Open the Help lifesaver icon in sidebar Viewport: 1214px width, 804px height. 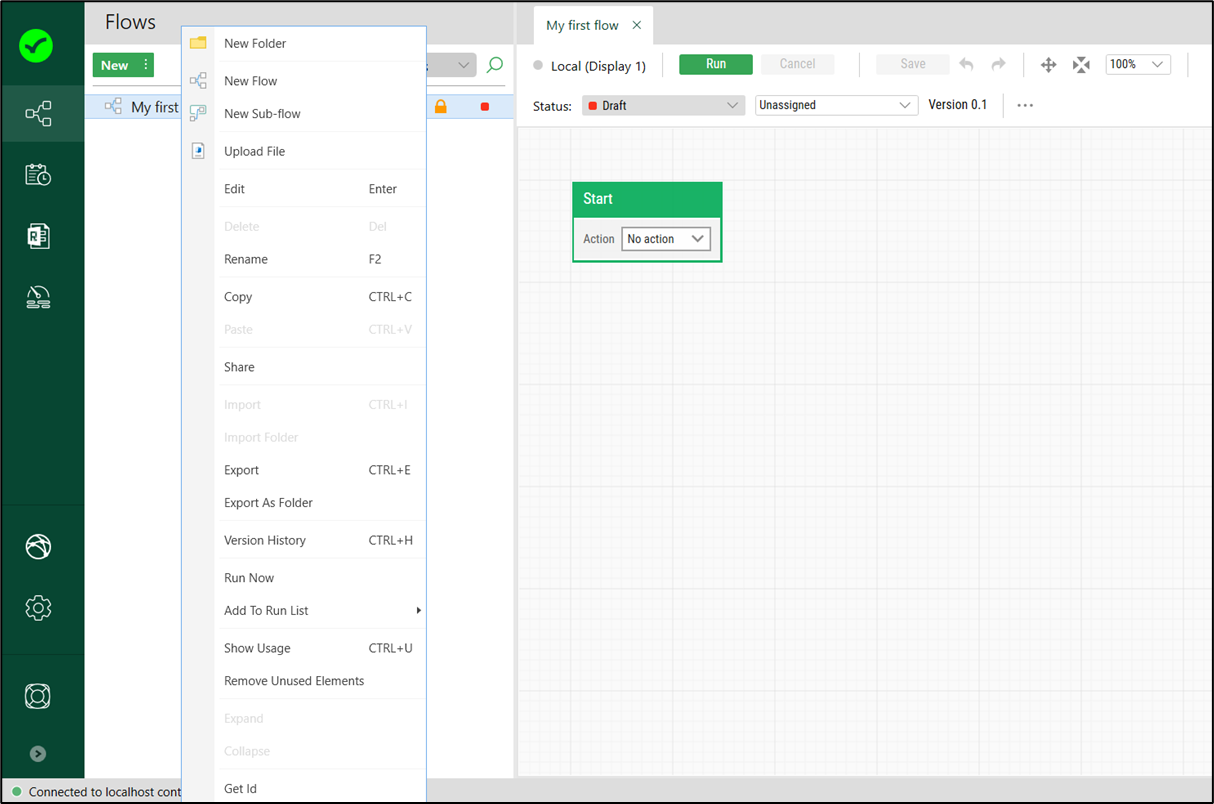(x=38, y=695)
